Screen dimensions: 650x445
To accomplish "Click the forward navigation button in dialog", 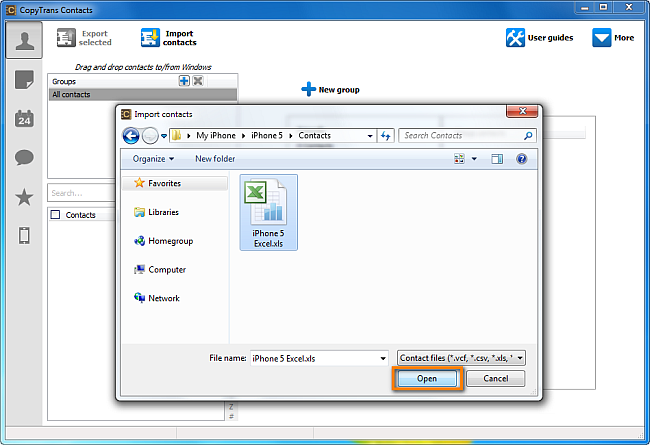I will point(150,136).
